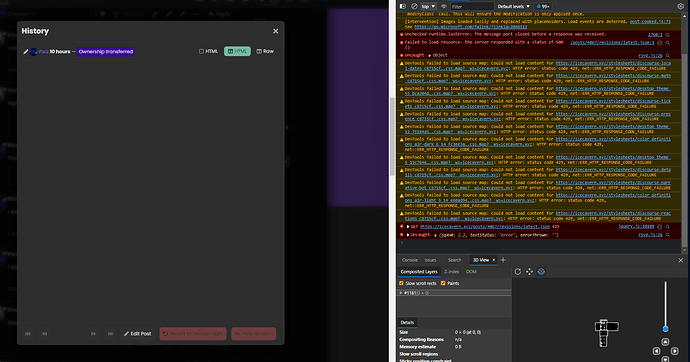Image resolution: width=690 pixels, height=362 pixels.
Task: Switch to the Issues drawer tab
Action: pyautogui.click(x=430, y=260)
